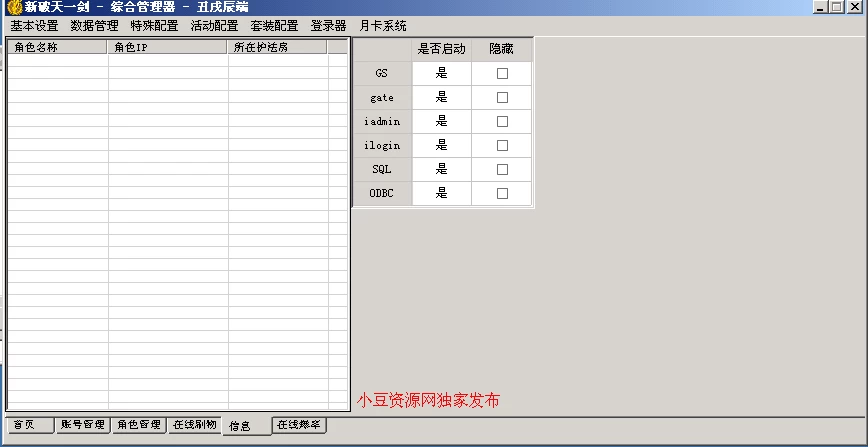Screen dimensions: 868x447
Task: Open the 活动配置 menu
Action: tap(214, 26)
